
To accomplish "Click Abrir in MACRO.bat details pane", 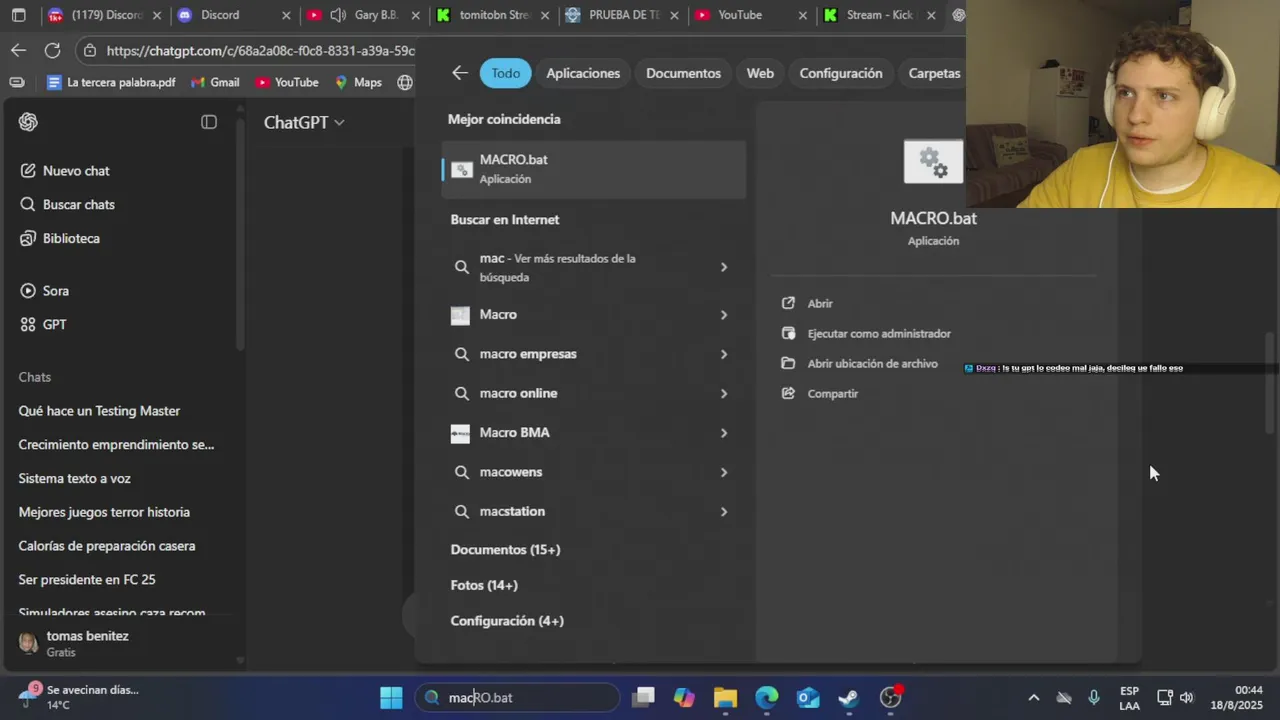I will (820, 303).
